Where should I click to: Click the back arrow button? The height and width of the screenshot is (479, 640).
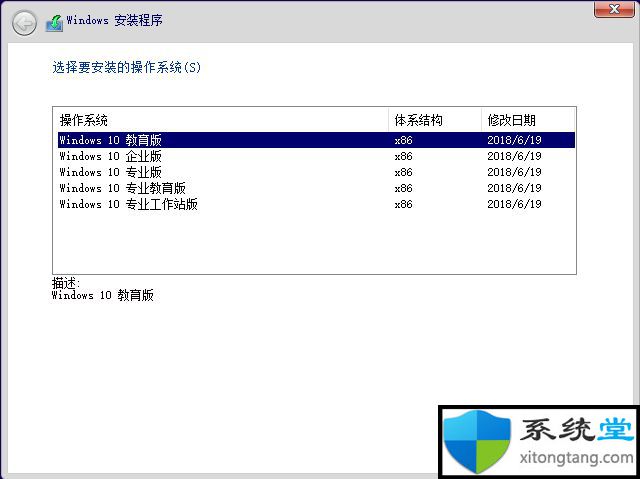coord(24,23)
